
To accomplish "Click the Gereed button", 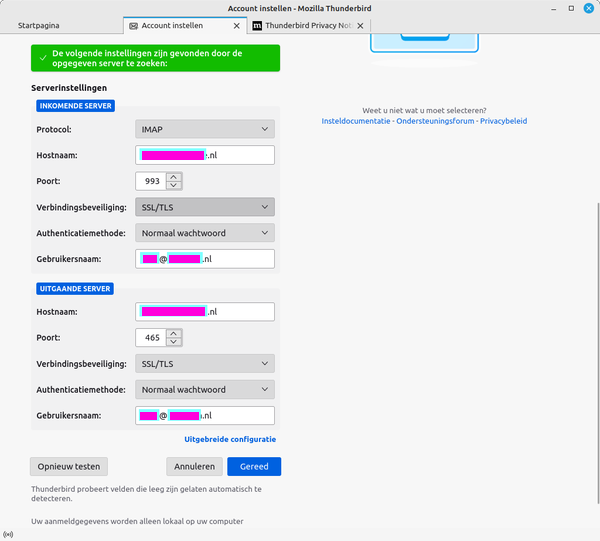I will [254, 466].
